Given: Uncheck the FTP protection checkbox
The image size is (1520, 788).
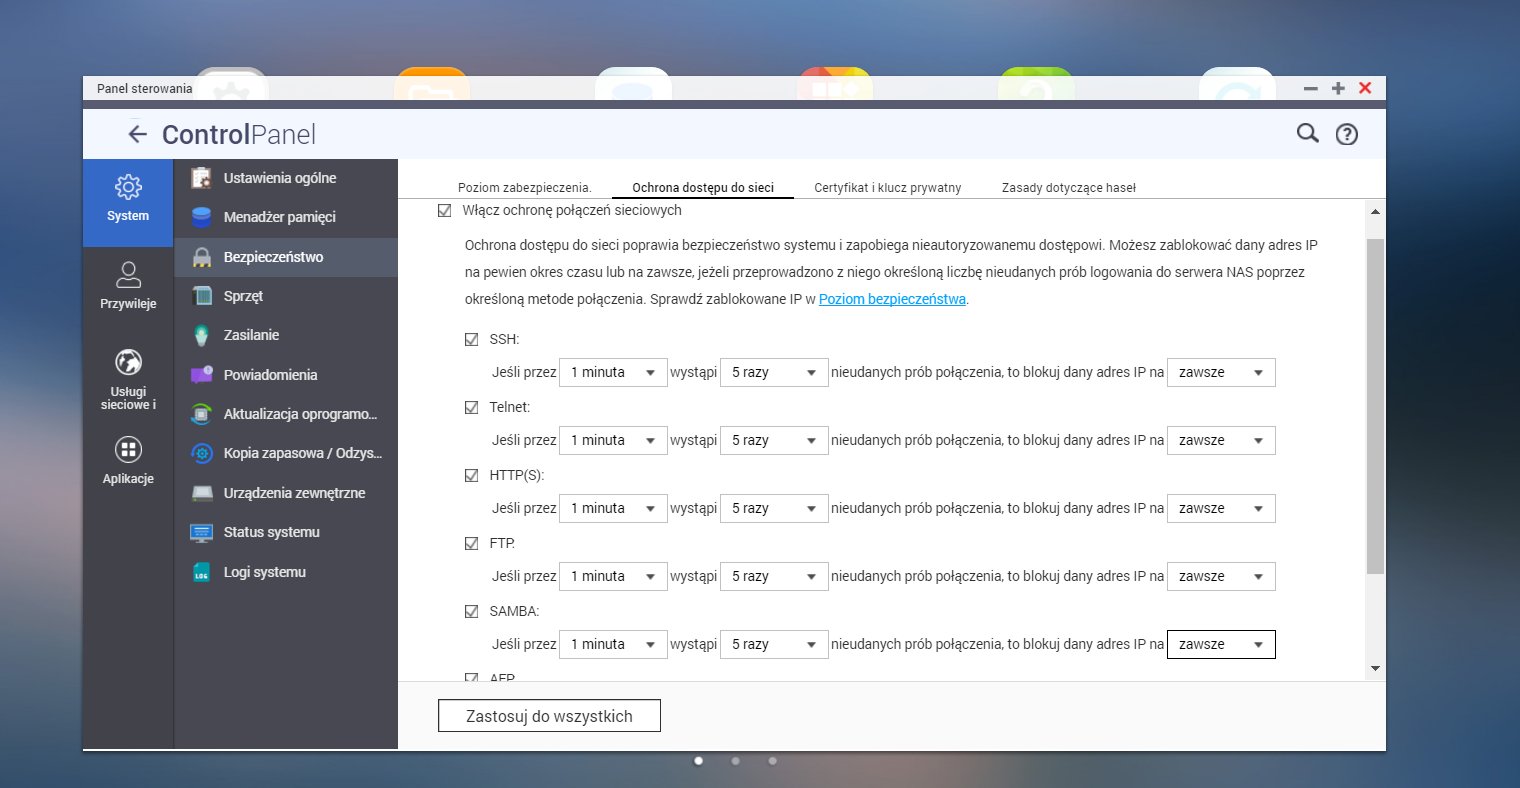Looking at the screenshot, I should [x=472, y=544].
